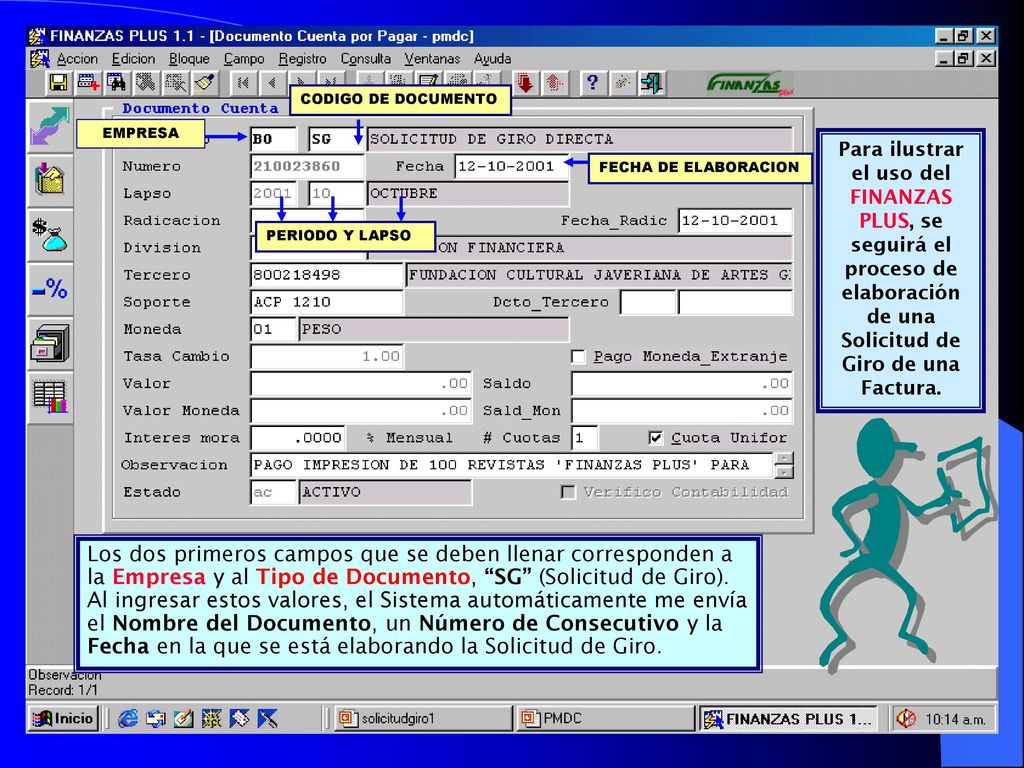Click the Observacion field down arrow
This screenshot has height=768, width=1024.
(x=784, y=472)
